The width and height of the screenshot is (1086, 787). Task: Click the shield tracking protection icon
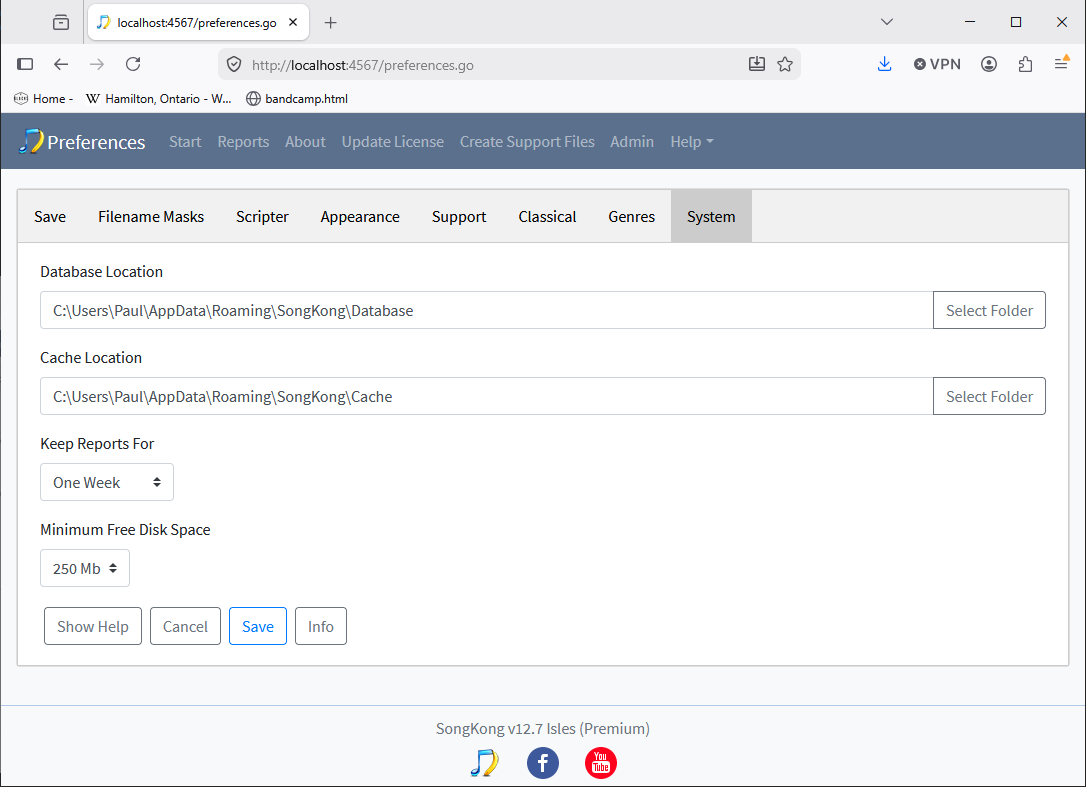click(x=234, y=64)
